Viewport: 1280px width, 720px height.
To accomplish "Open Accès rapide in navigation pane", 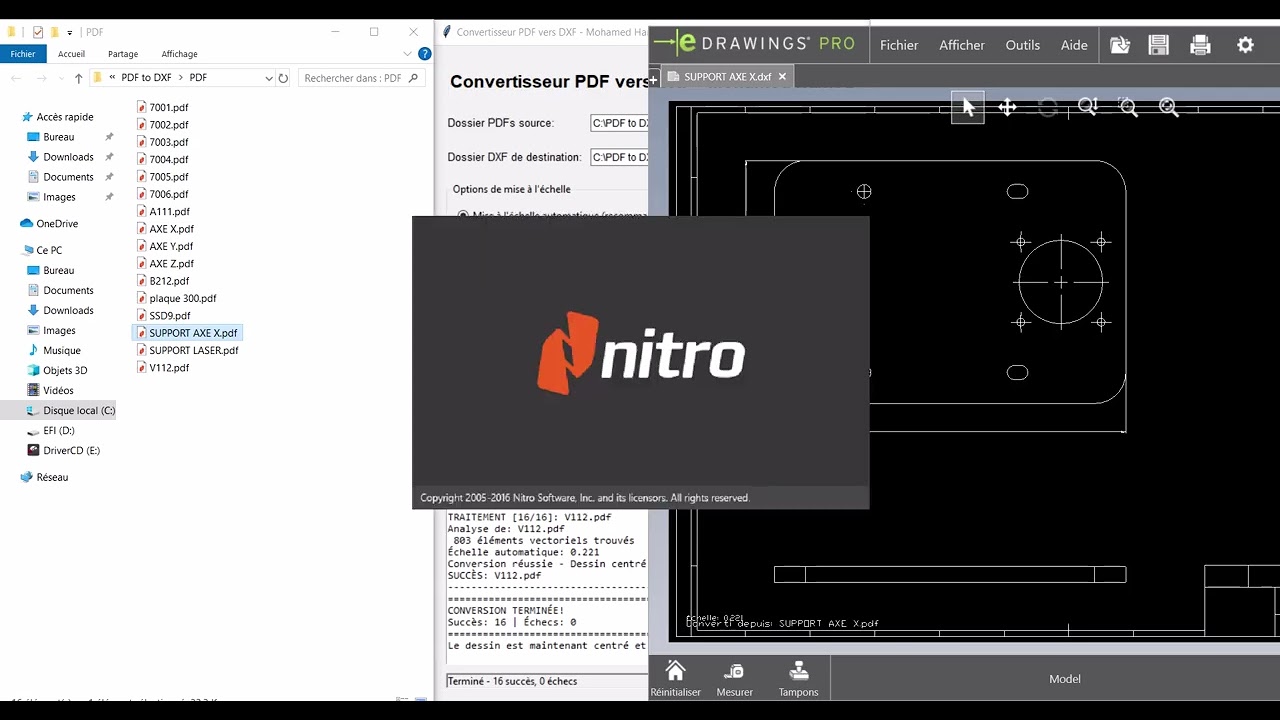I will (x=56, y=117).
